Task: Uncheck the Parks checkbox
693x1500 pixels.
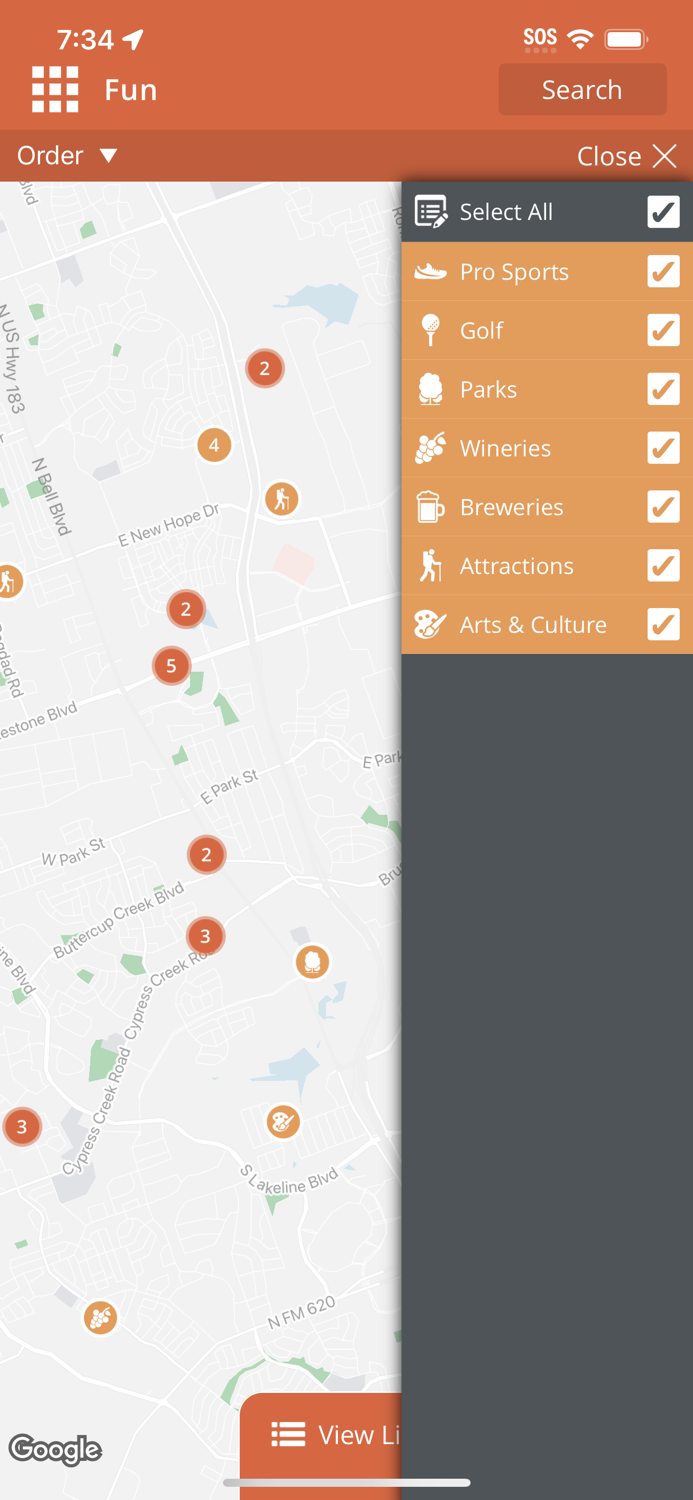Action: (663, 389)
